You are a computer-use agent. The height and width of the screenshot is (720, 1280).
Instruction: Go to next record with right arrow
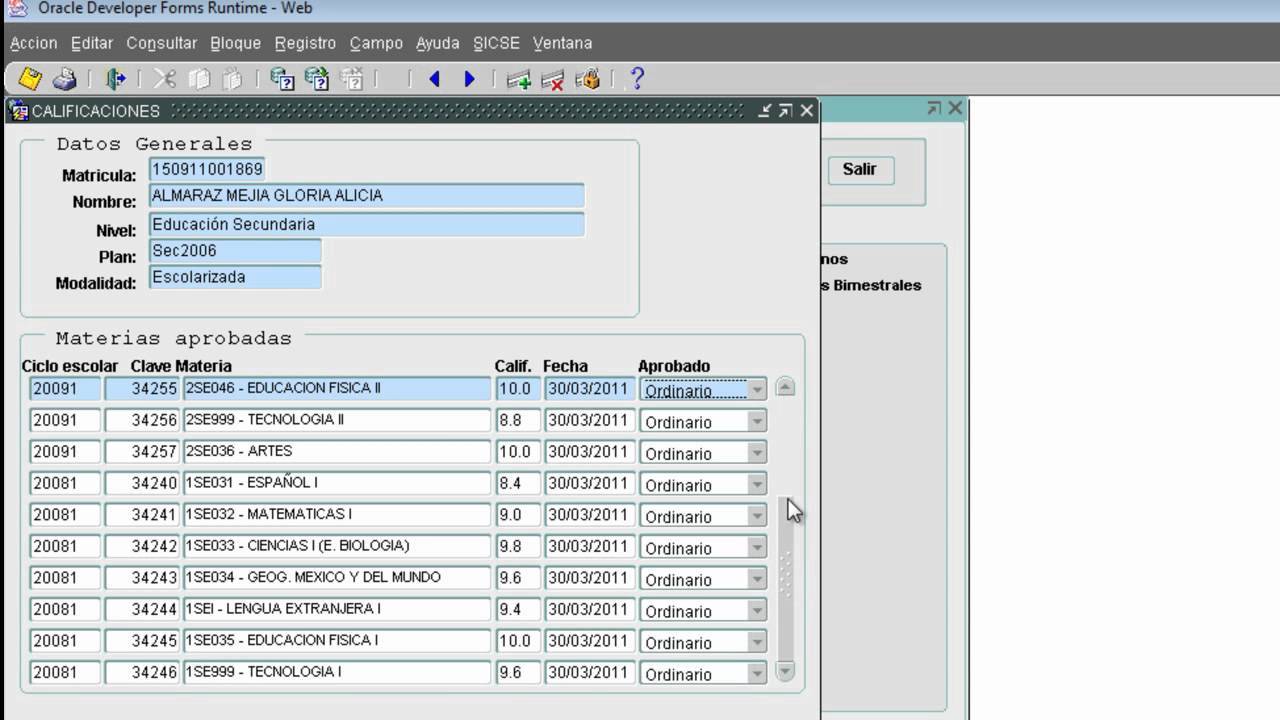469,79
